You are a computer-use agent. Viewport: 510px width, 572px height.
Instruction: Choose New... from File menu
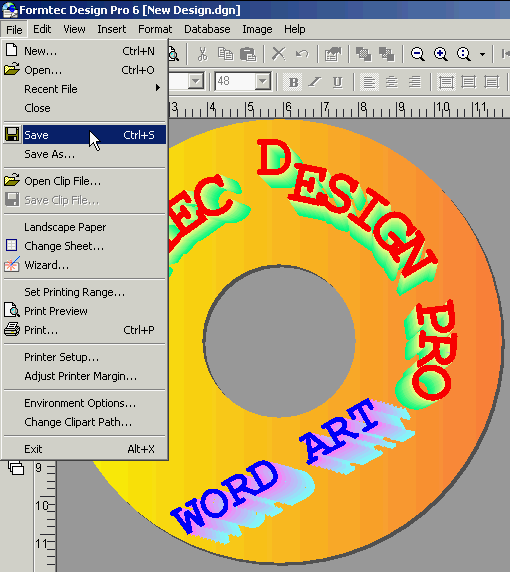point(85,51)
